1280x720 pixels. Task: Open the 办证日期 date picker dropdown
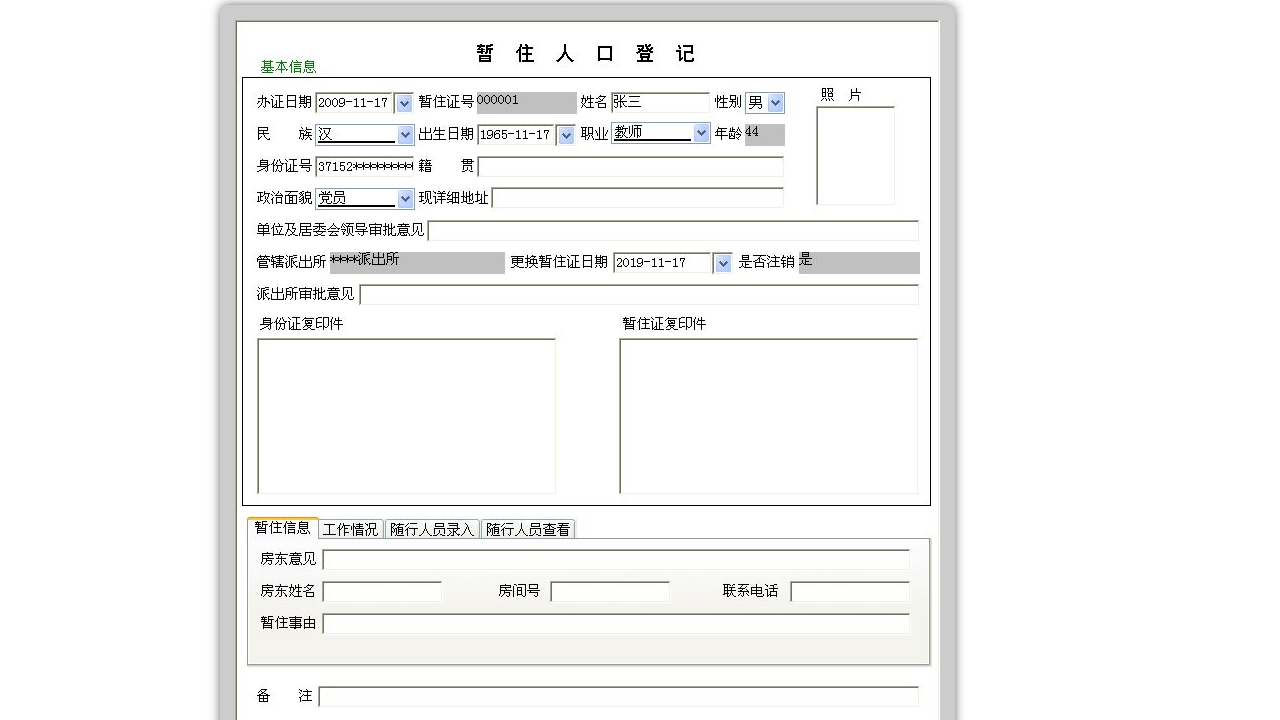coord(403,102)
